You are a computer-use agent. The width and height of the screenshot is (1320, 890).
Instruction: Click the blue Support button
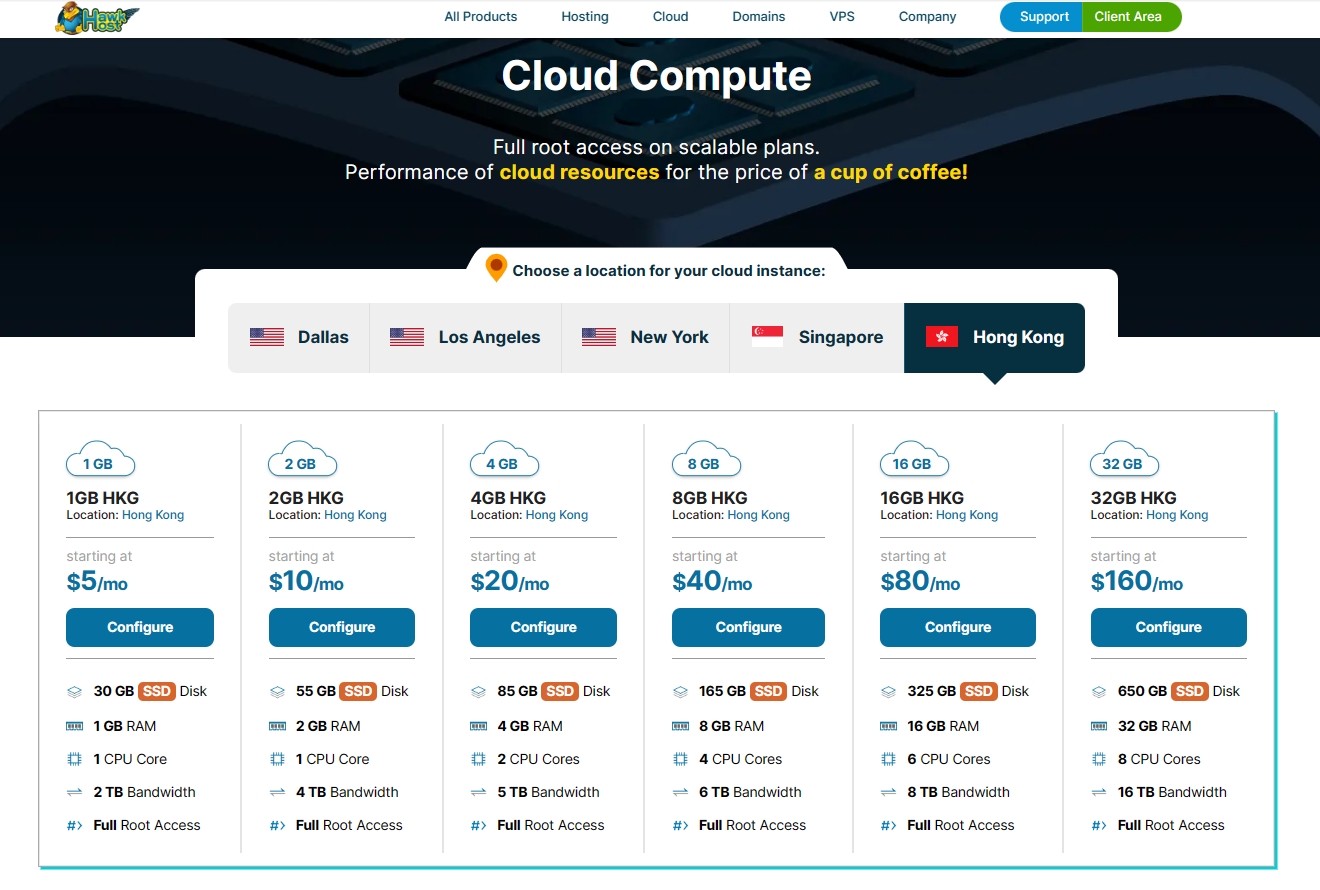[1042, 17]
